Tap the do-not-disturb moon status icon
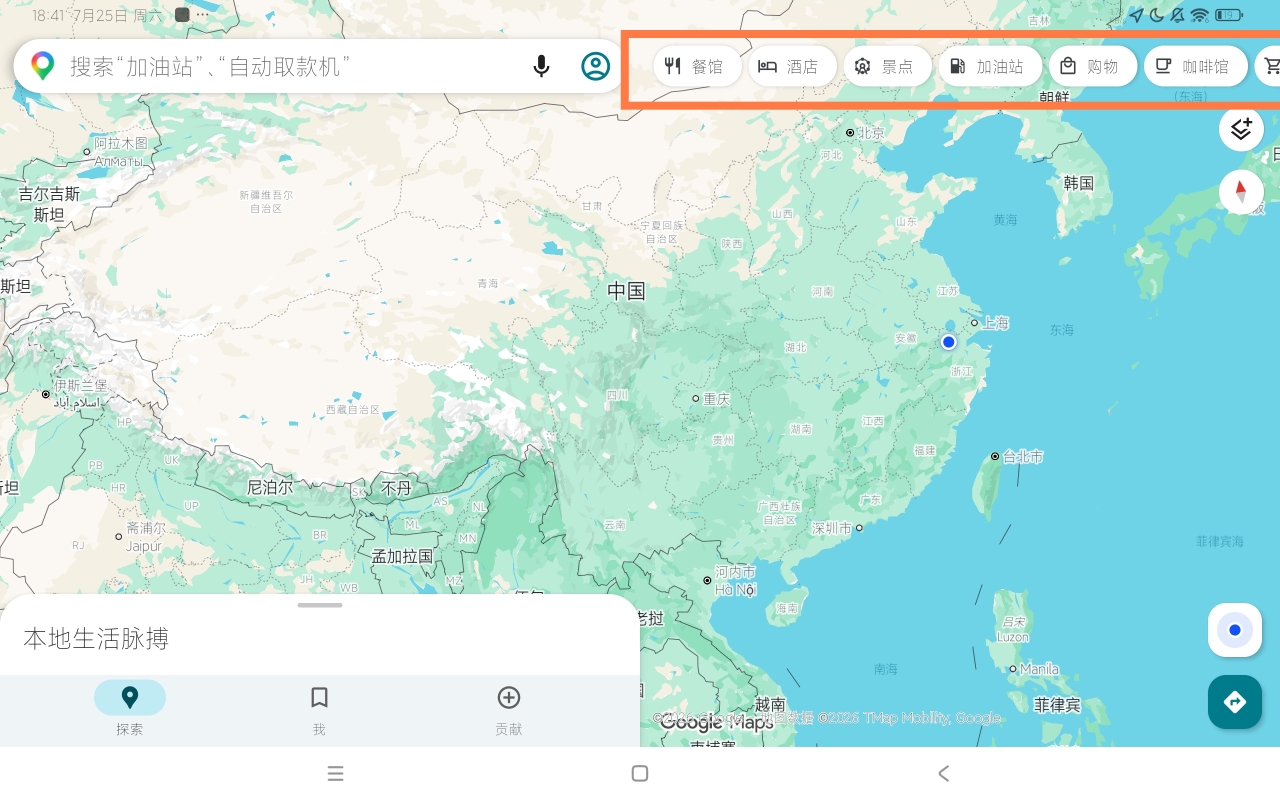Image resolution: width=1280 pixels, height=800 pixels. point(1157,15)
